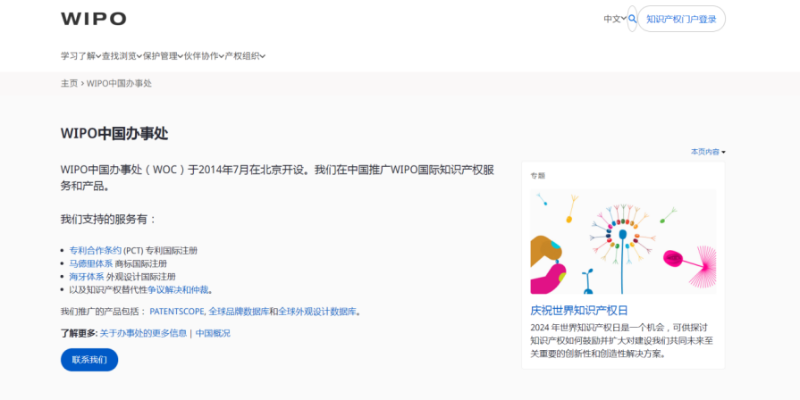Expand the 查找浏览 menu
The height and width of the screenshot is (400, 800).
tap(122, 56)
